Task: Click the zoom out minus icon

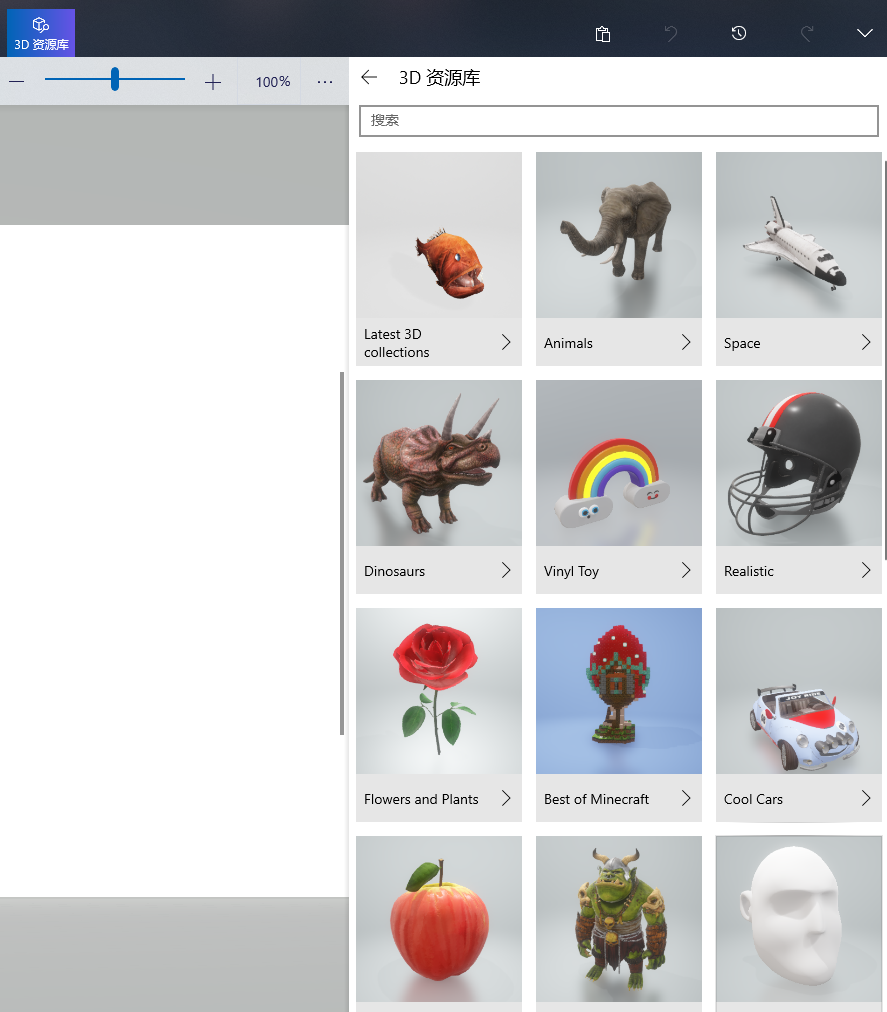Action: coord(17,81)
